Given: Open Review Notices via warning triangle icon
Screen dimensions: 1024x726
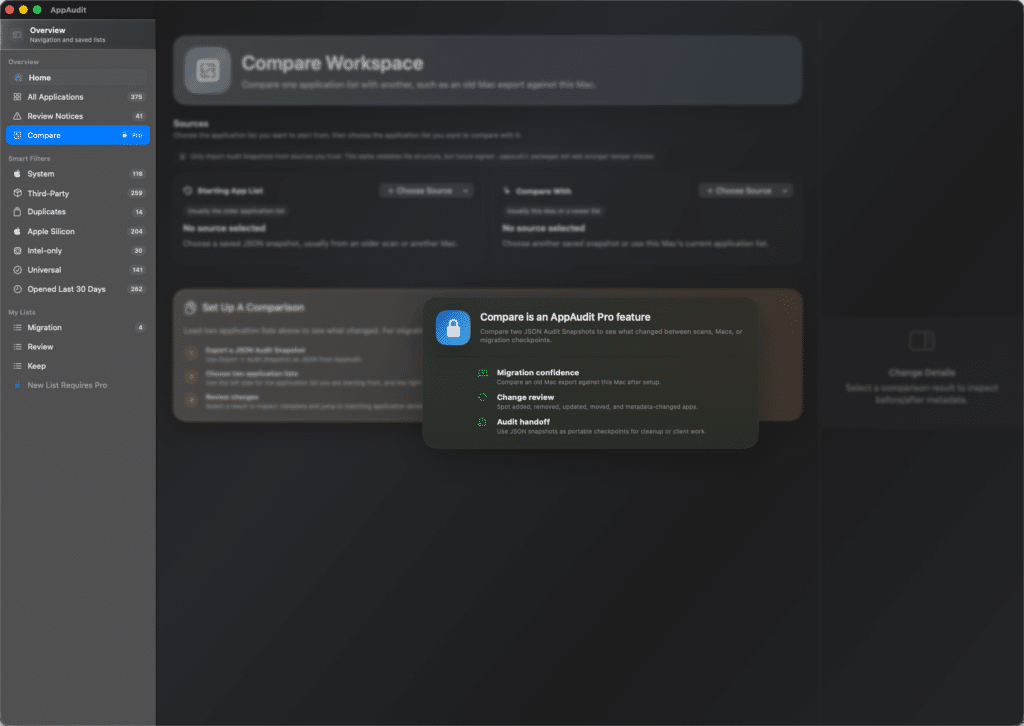Looking at the screenshot, I should (18, 116).
